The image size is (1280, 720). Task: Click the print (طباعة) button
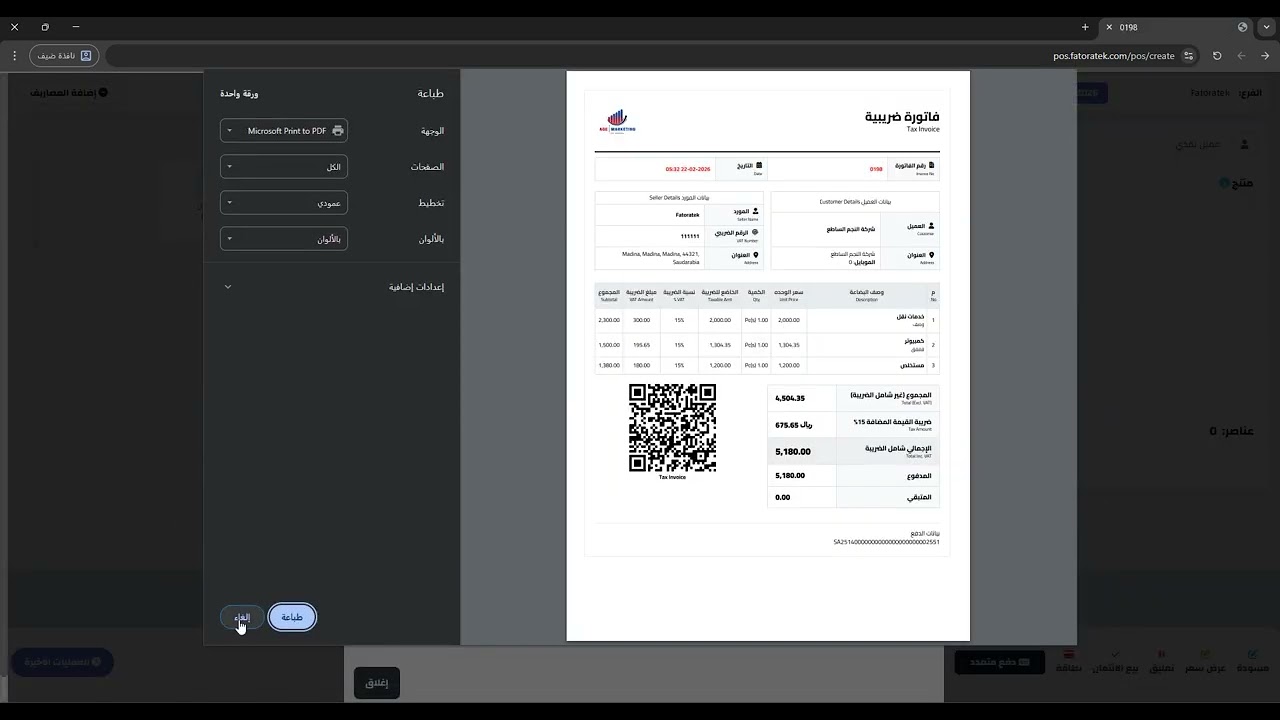pyautogui.click(x=292, y=617)
